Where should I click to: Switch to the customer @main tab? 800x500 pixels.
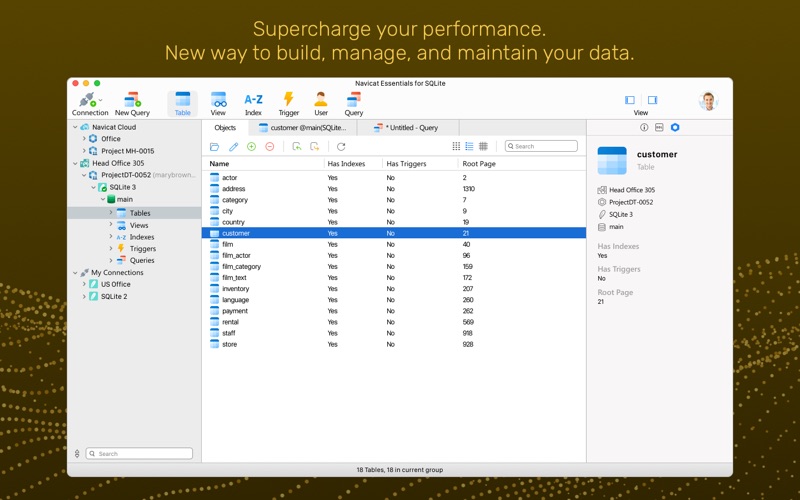[x=303, y=128]
